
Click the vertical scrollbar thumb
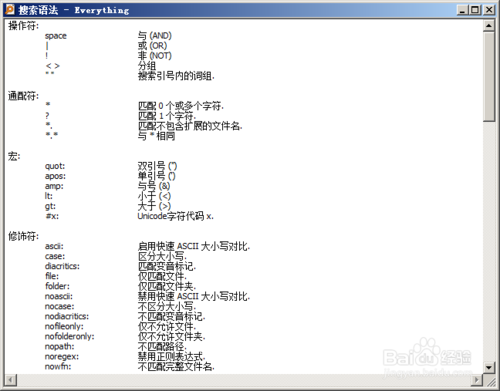coord(489,77)
